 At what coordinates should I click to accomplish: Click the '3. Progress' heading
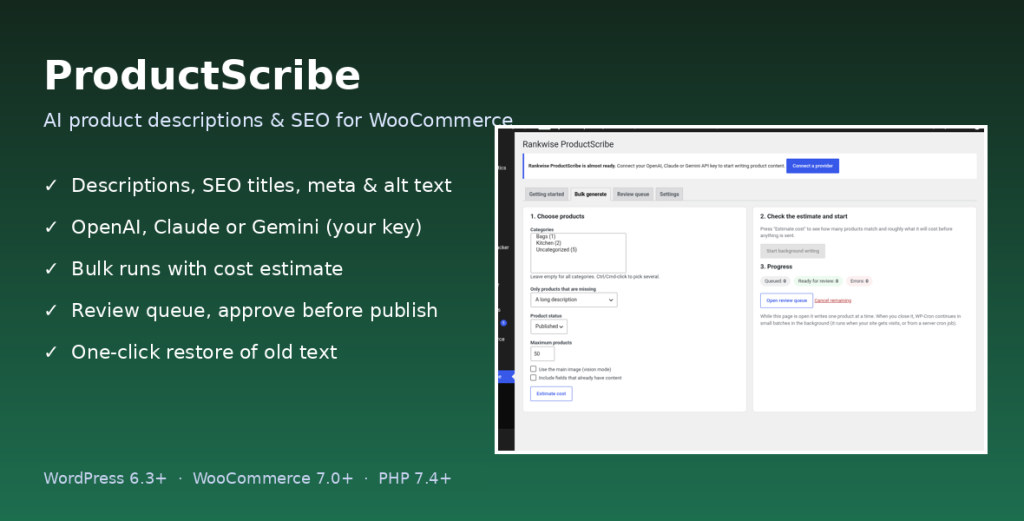coord(776,266)
